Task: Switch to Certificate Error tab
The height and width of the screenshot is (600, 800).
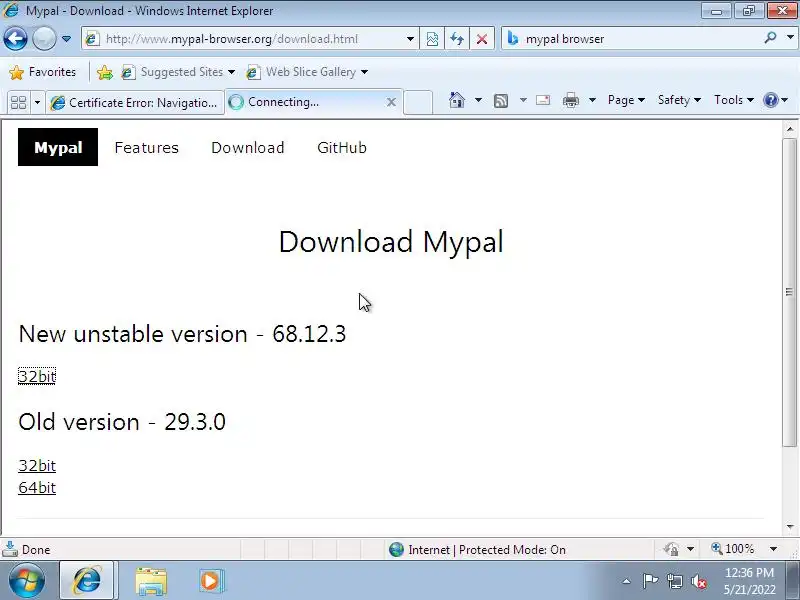Action: pos(135,103)
